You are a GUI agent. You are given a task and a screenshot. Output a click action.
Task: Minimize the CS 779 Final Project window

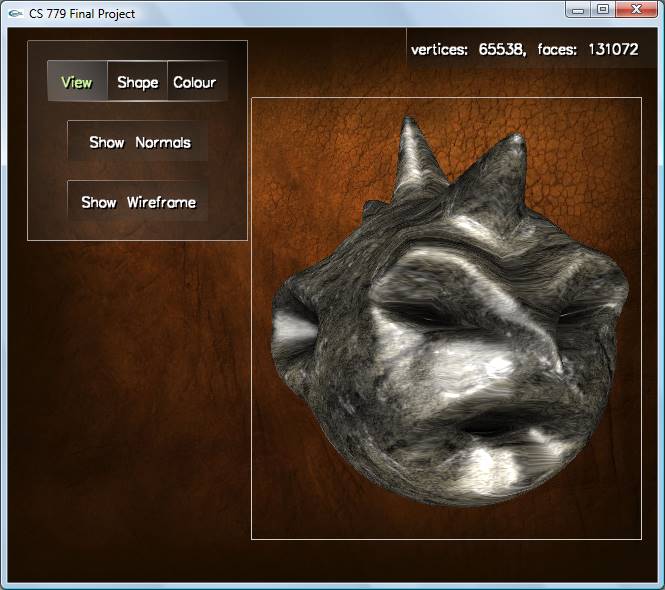click(x=578, y=10)
